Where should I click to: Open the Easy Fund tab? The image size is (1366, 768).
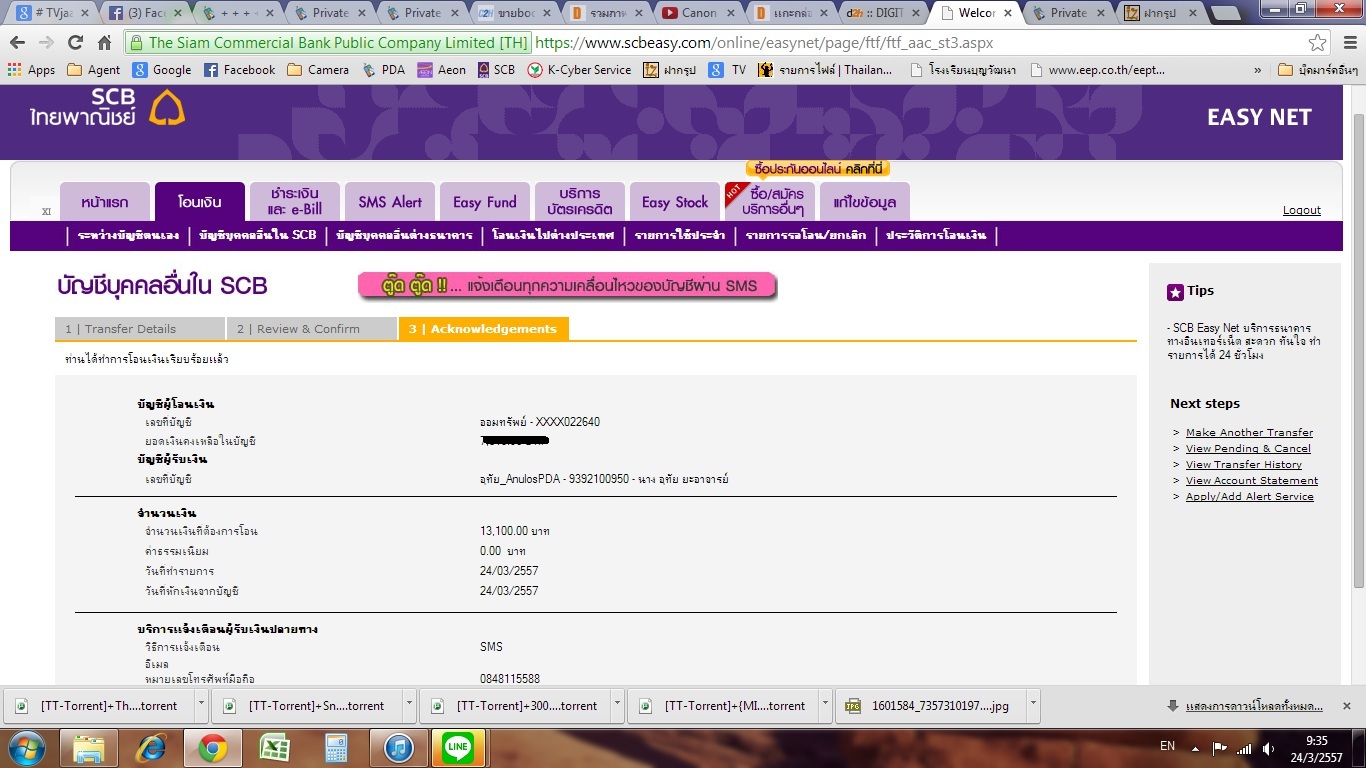(x=485, y=202)
